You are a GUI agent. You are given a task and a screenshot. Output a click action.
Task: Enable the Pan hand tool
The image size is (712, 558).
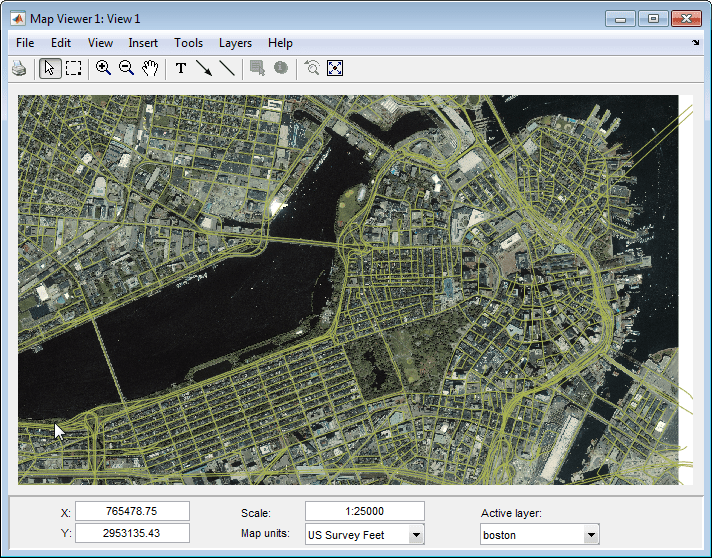151,68
